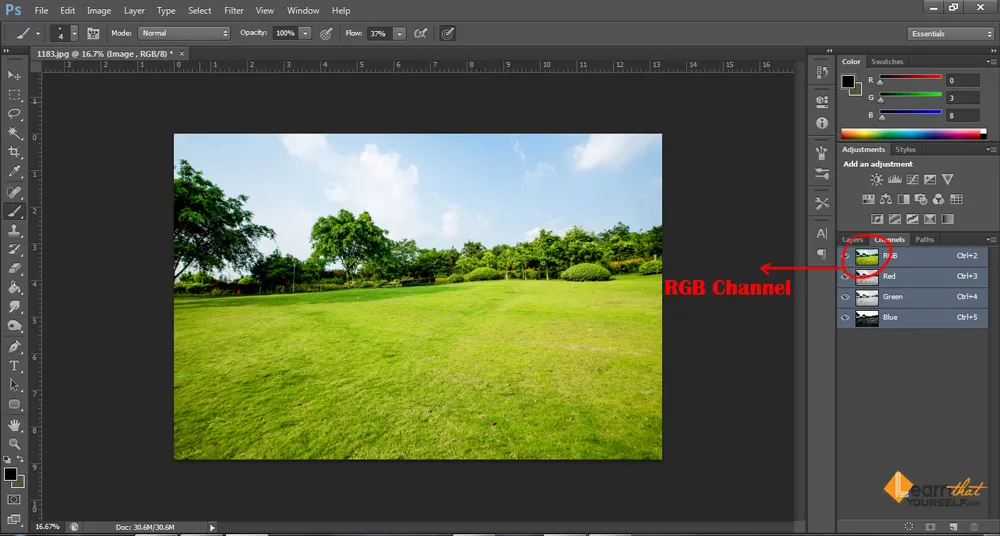Click the foreground color swatch in toolbox
This screenshot has height=536, width=1000.
10,473
